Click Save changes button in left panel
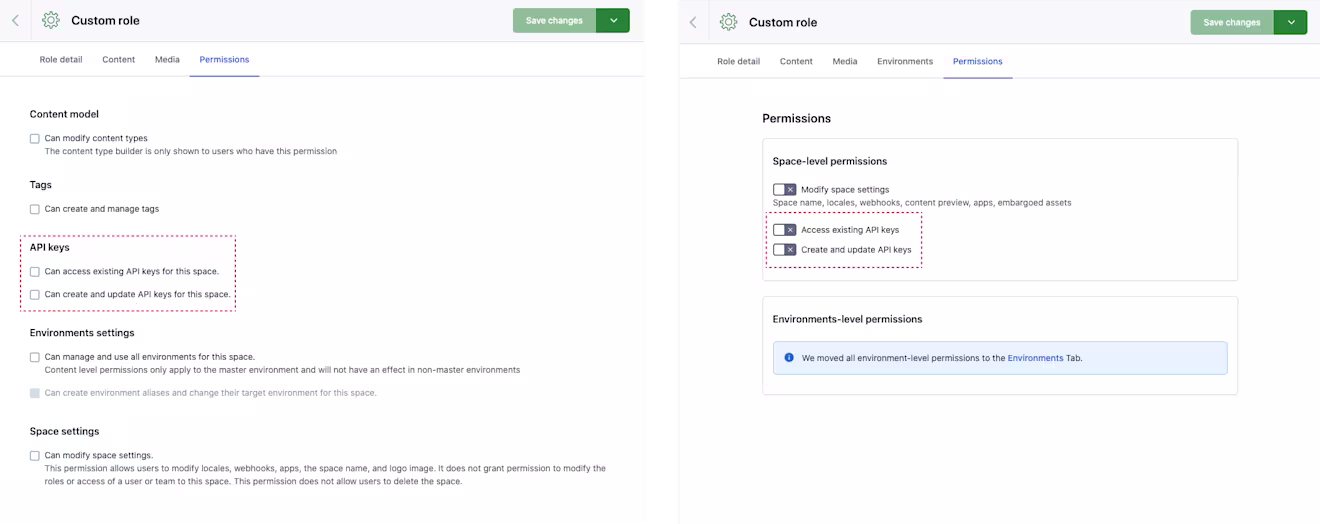The height and width of the screenshot is (524, 1320). pos(554,20)
